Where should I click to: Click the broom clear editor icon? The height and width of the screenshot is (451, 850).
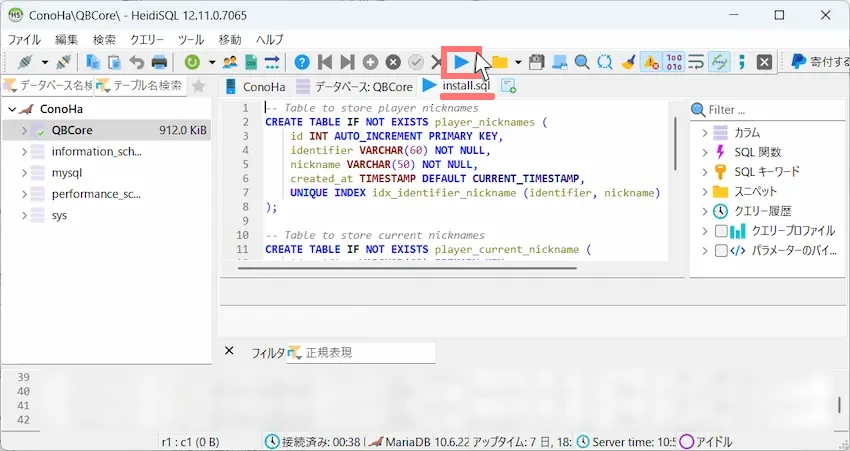point(628,62)
